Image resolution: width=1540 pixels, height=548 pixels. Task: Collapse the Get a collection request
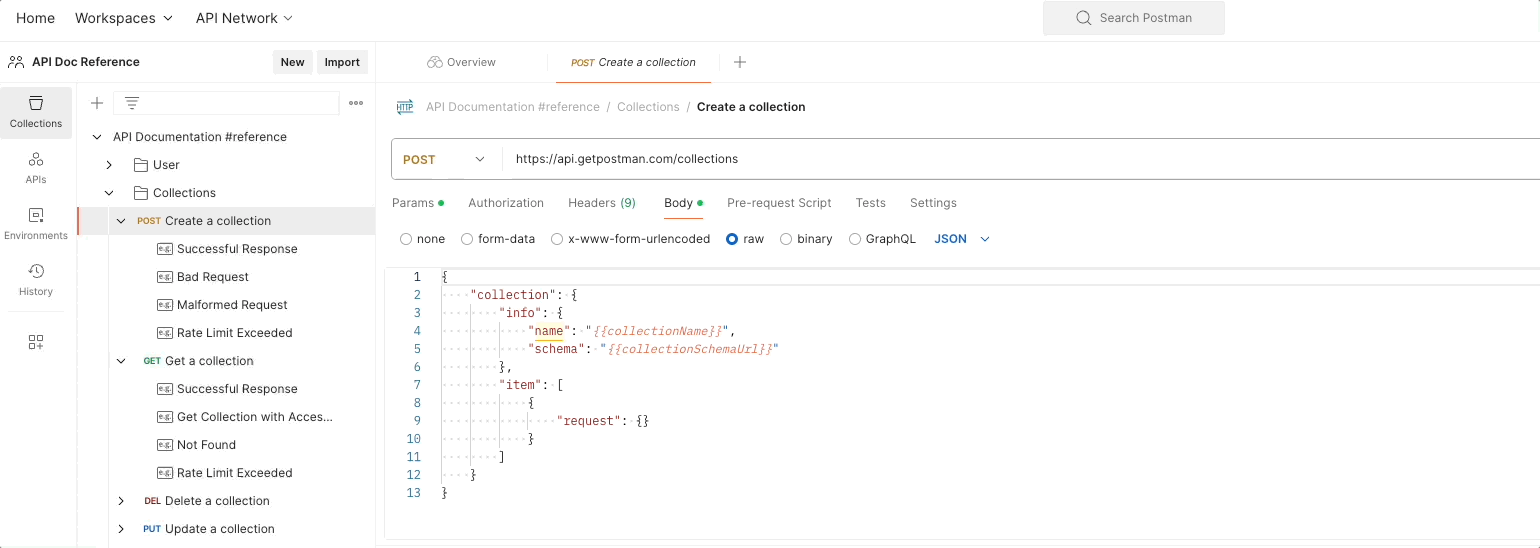pos(121,361)
